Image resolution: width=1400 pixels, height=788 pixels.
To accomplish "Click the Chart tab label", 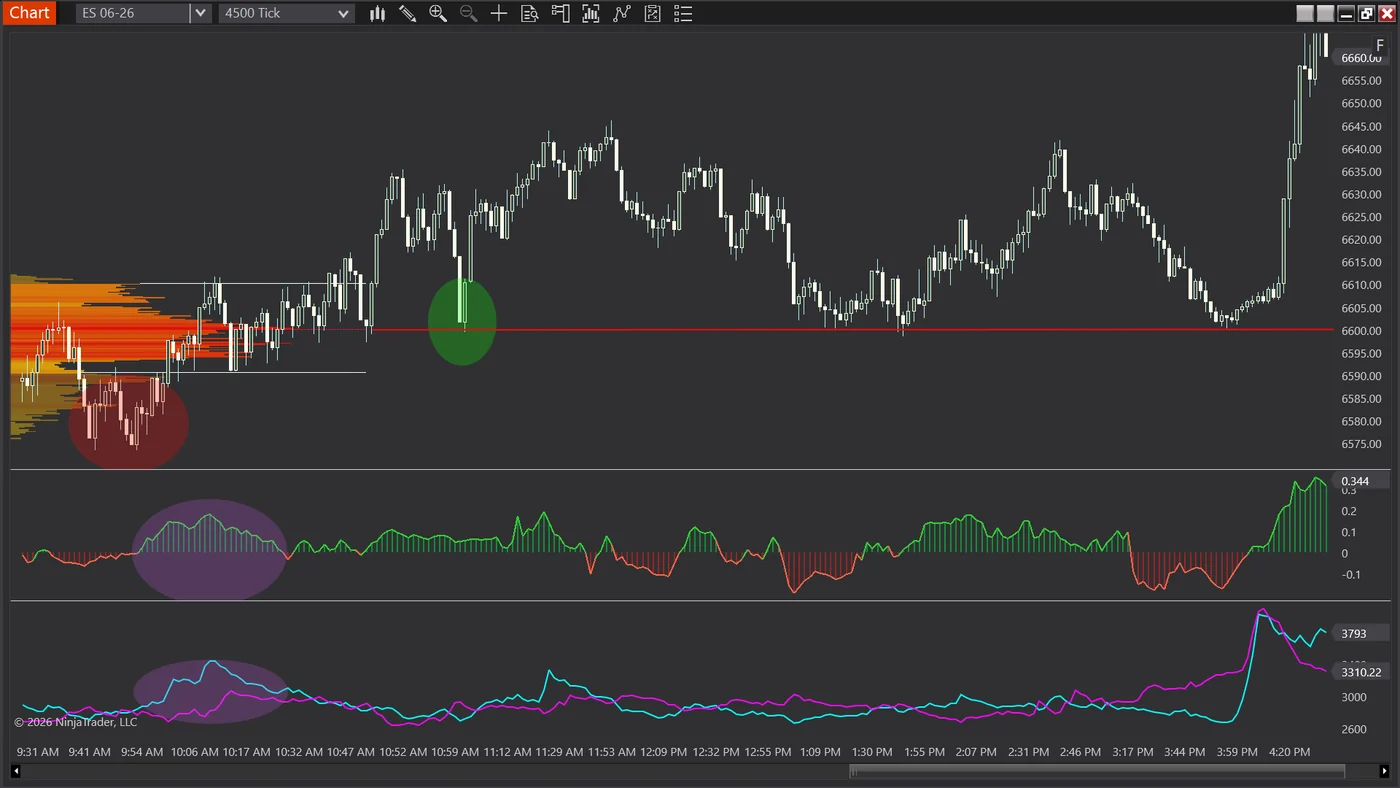I will pos(29,13).
